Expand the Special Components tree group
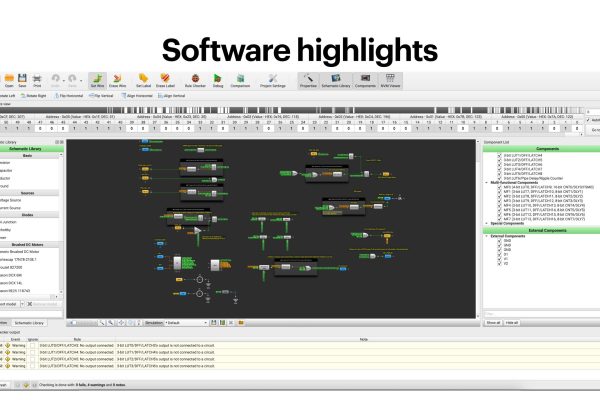The height and width of the screenshot is (400, 600). 487,224
